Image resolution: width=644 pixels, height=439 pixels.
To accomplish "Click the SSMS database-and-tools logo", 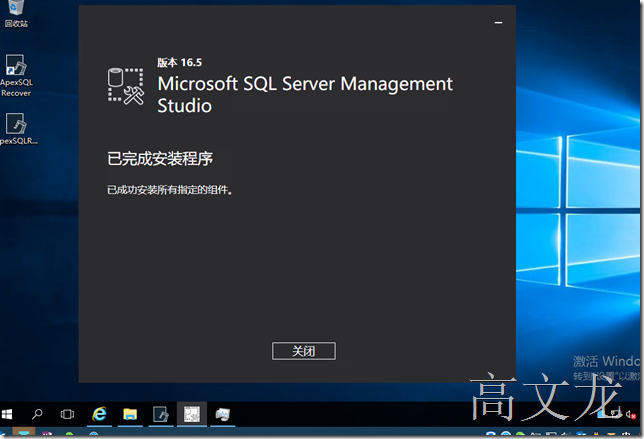I will click(126, 86).
